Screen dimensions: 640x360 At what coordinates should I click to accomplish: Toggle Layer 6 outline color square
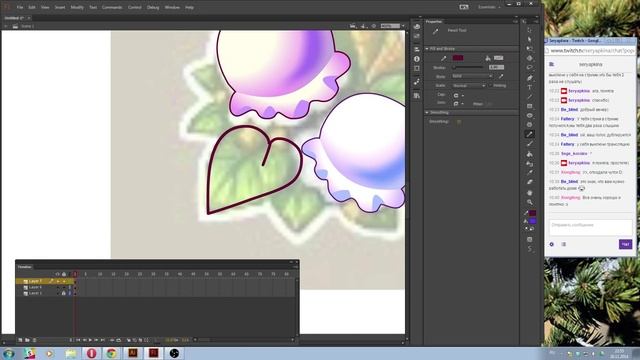point(70,287)
